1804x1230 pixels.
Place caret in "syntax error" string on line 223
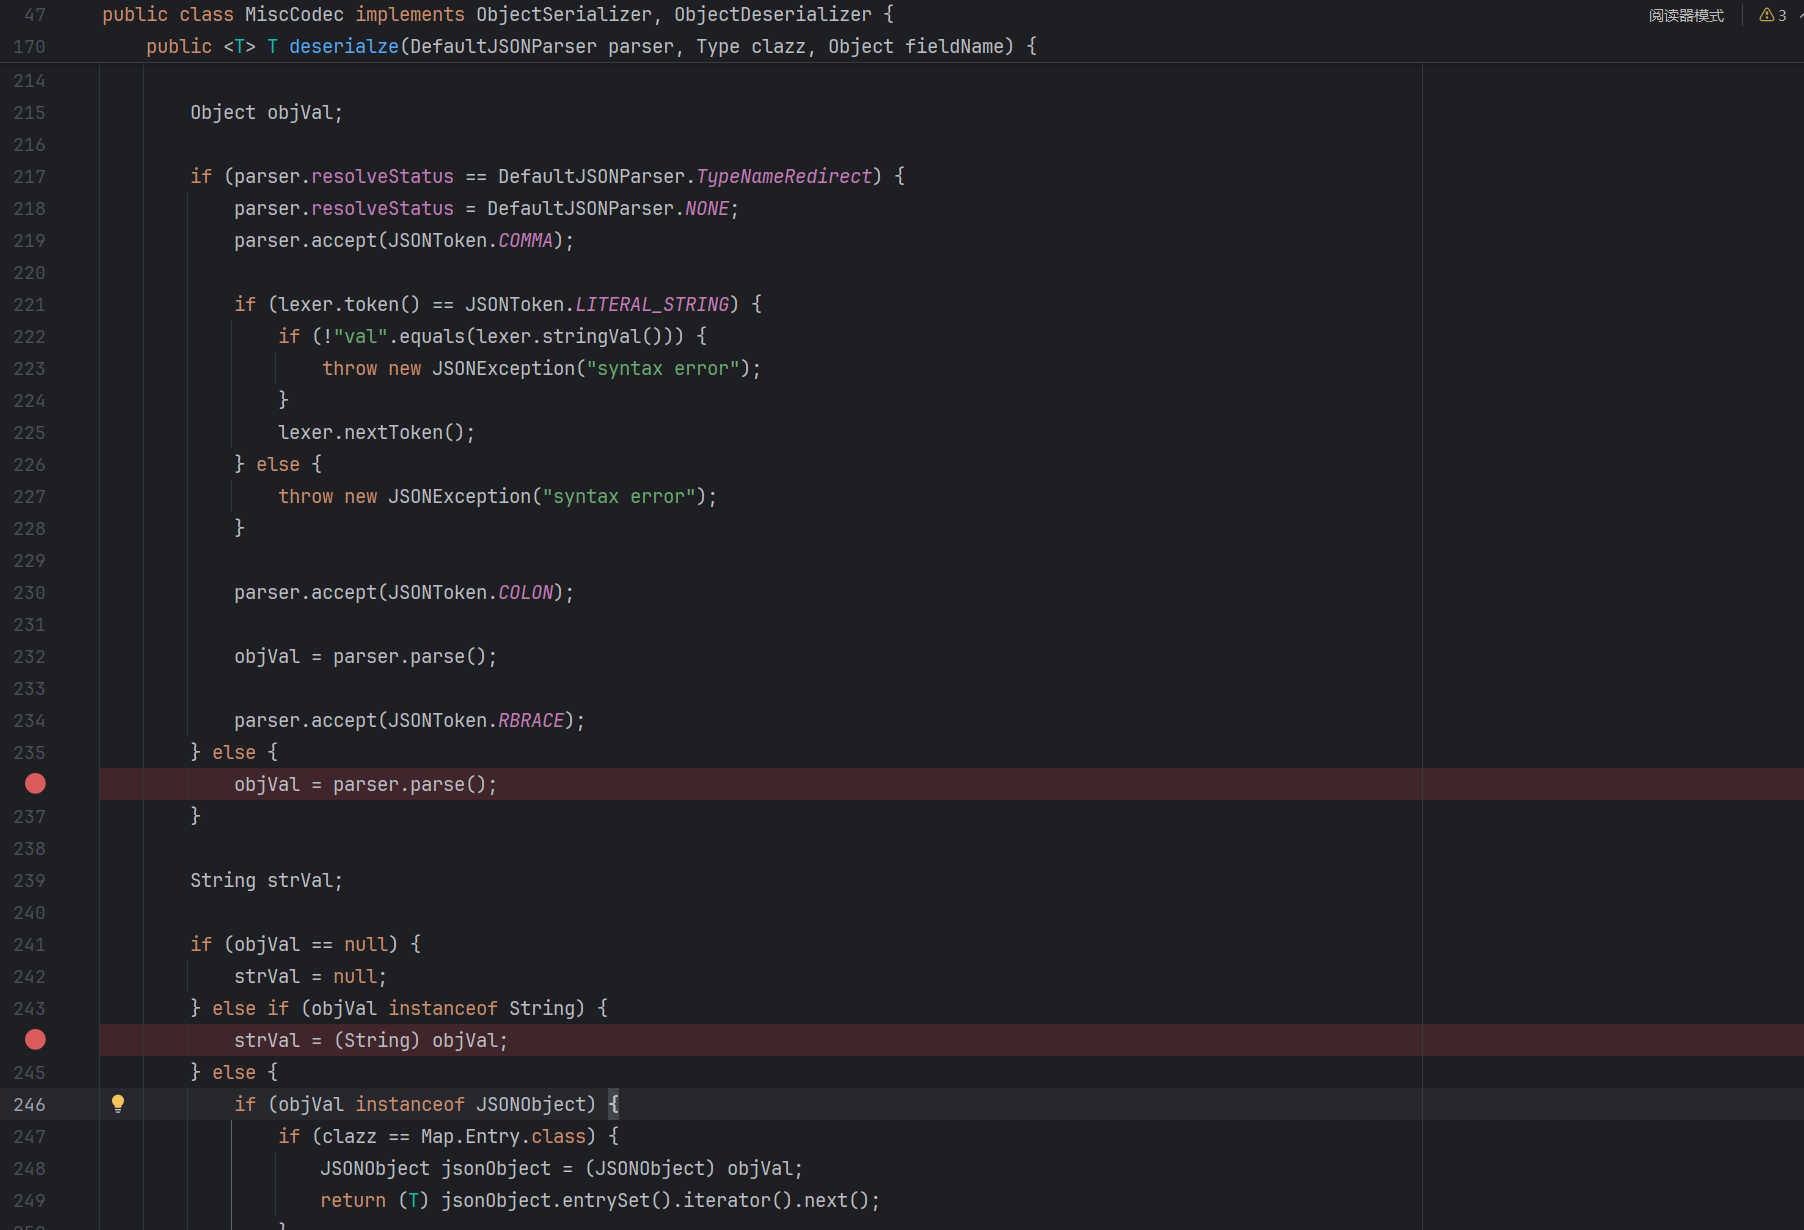click(662, 369)
